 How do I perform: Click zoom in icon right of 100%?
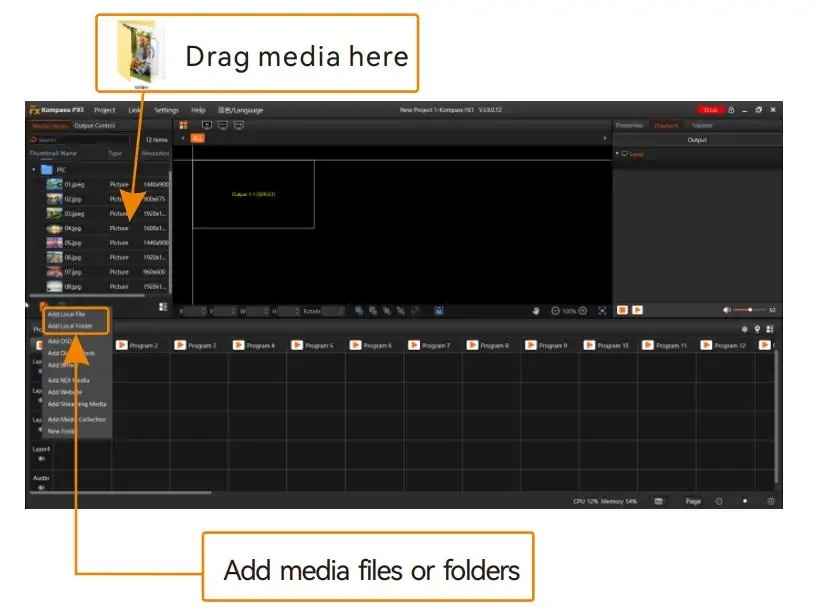pyautogui.click(x=583, y=311)
